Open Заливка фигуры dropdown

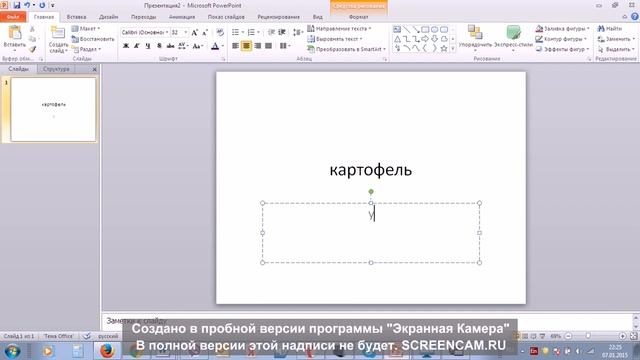562,29
